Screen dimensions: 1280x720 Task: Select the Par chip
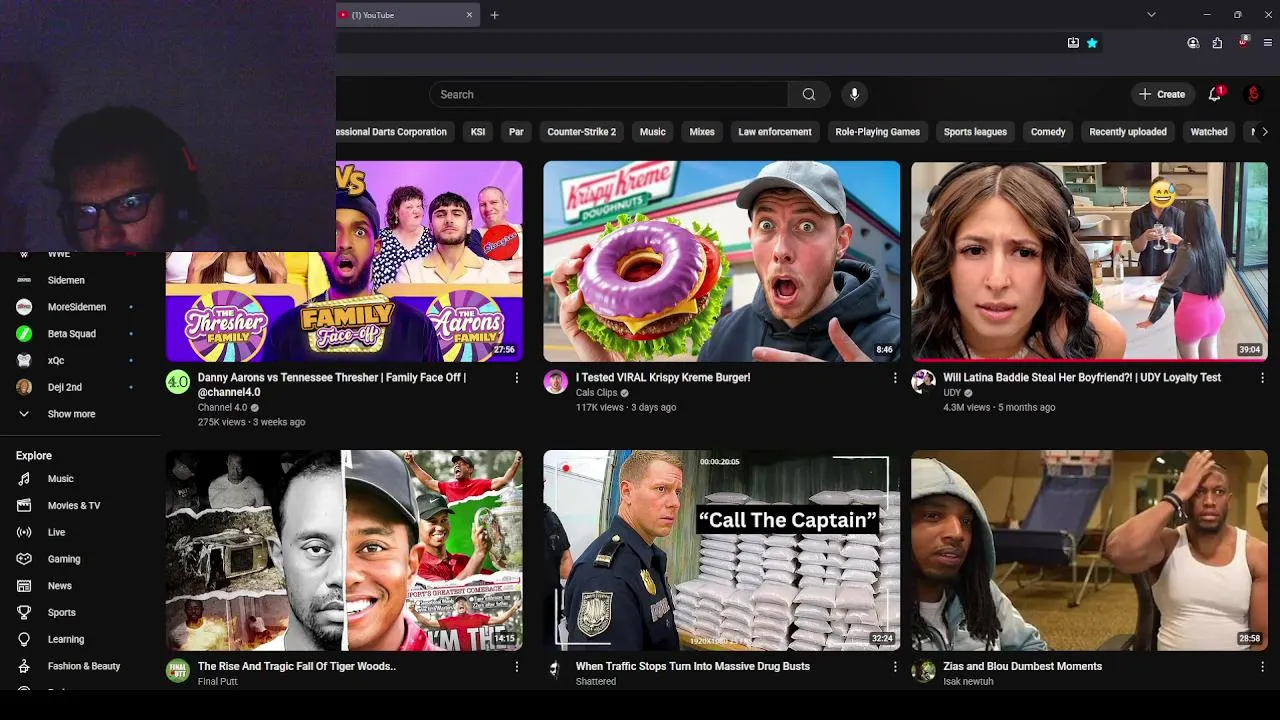click(516, 132)
